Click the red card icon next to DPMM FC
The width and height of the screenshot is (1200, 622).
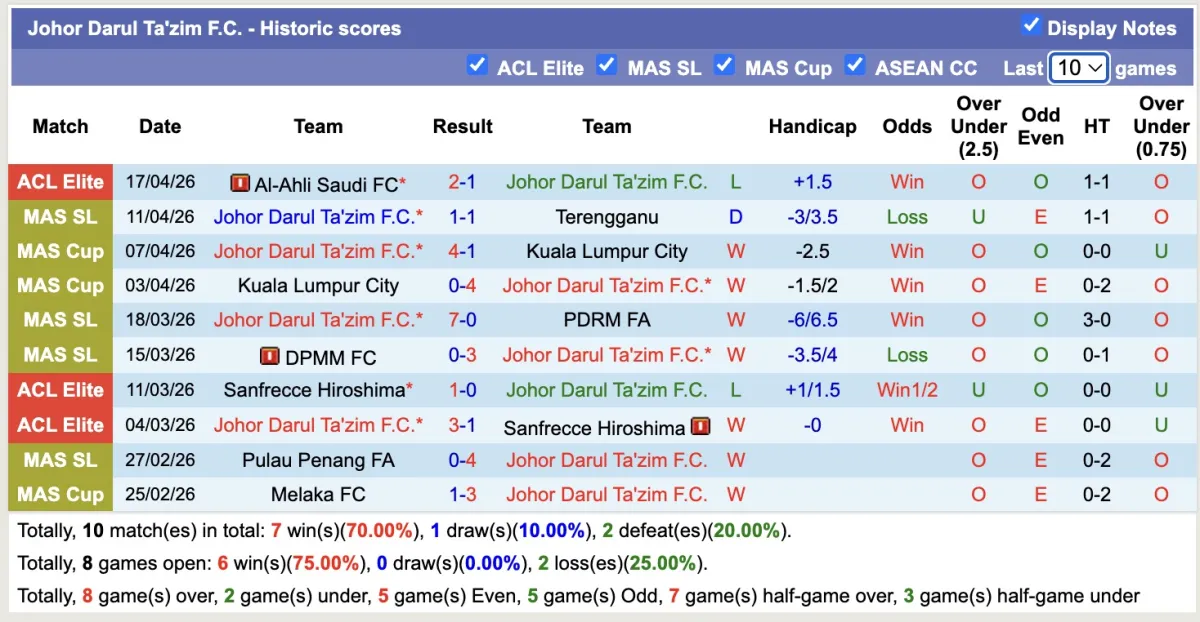[x=270, y=356]
